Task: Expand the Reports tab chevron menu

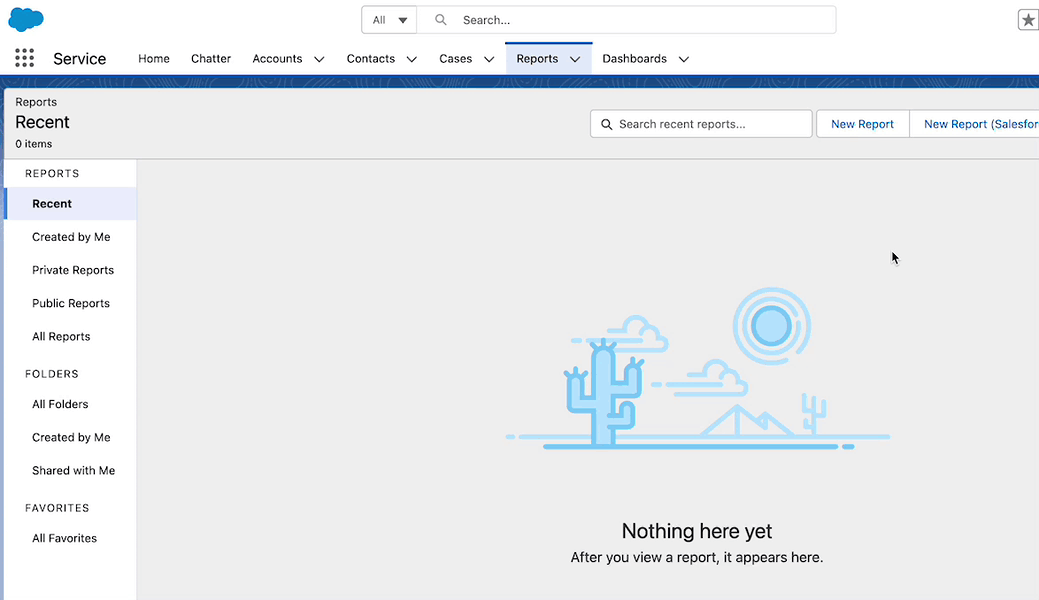Action: pos(575,59)
